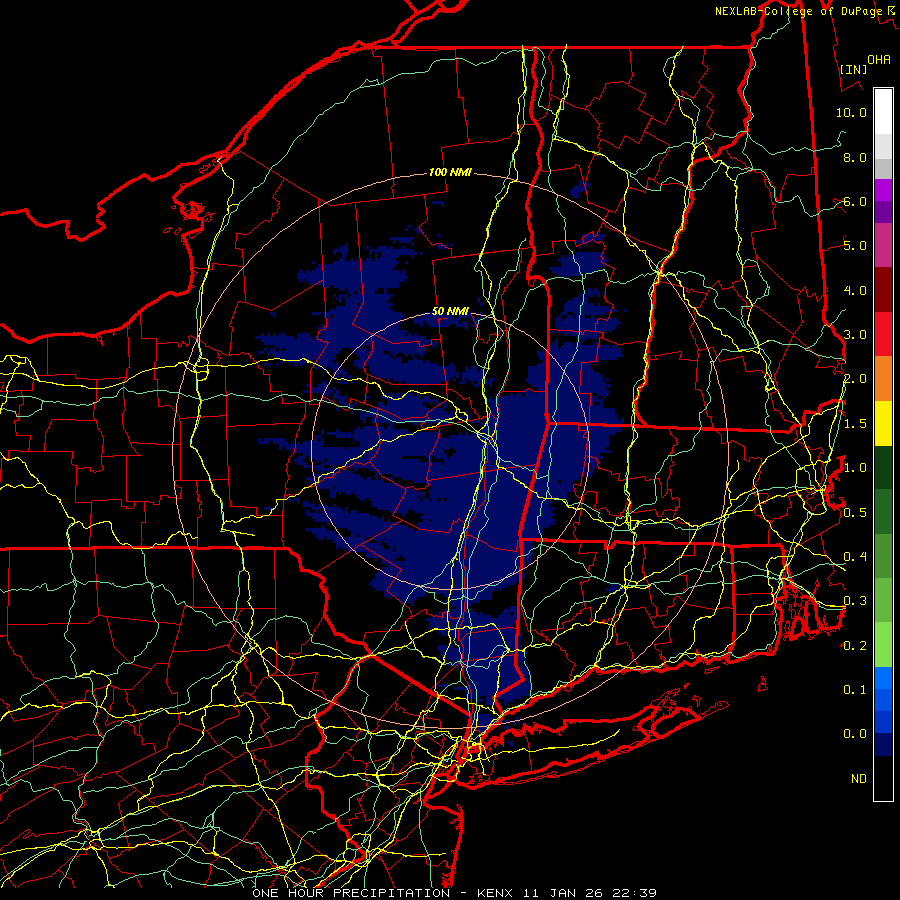
Task: Click the black ND legend swatch
Action: tap(883, 778)
